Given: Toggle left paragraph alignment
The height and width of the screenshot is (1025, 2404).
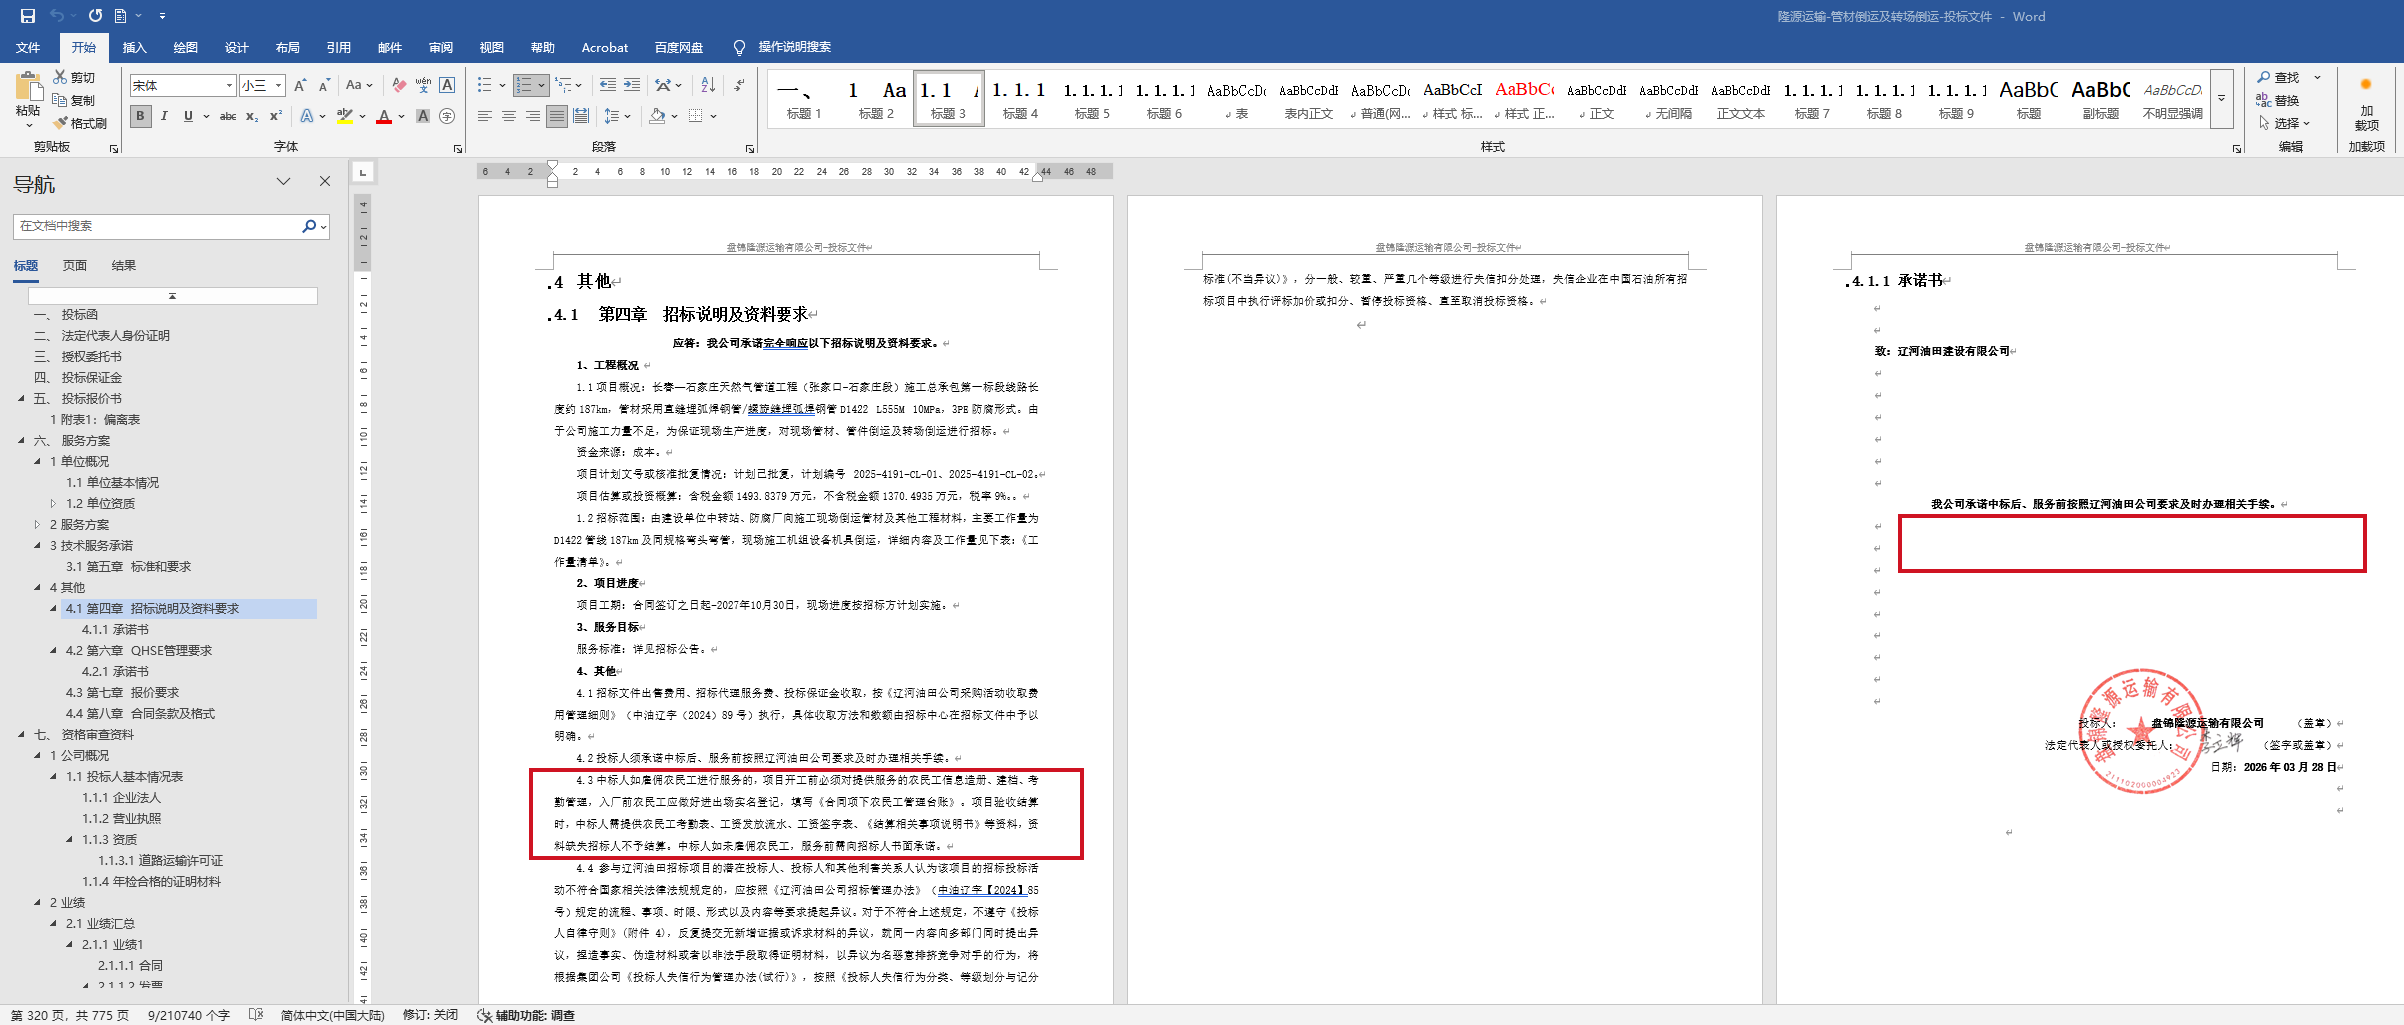Looking at the screenshot, I should click(485, 116).
